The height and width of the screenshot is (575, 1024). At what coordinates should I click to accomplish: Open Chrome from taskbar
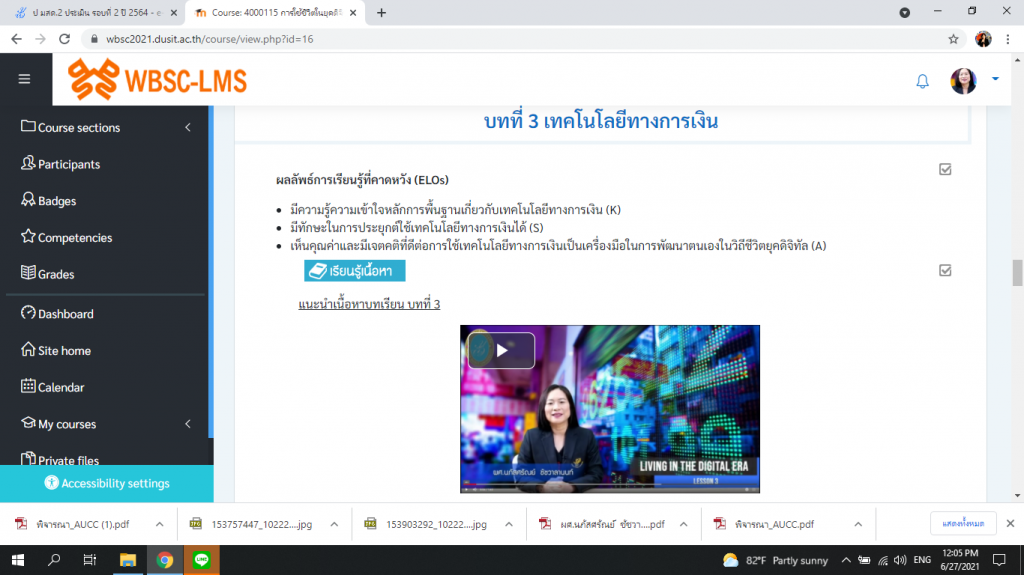[x=165, y=560]
